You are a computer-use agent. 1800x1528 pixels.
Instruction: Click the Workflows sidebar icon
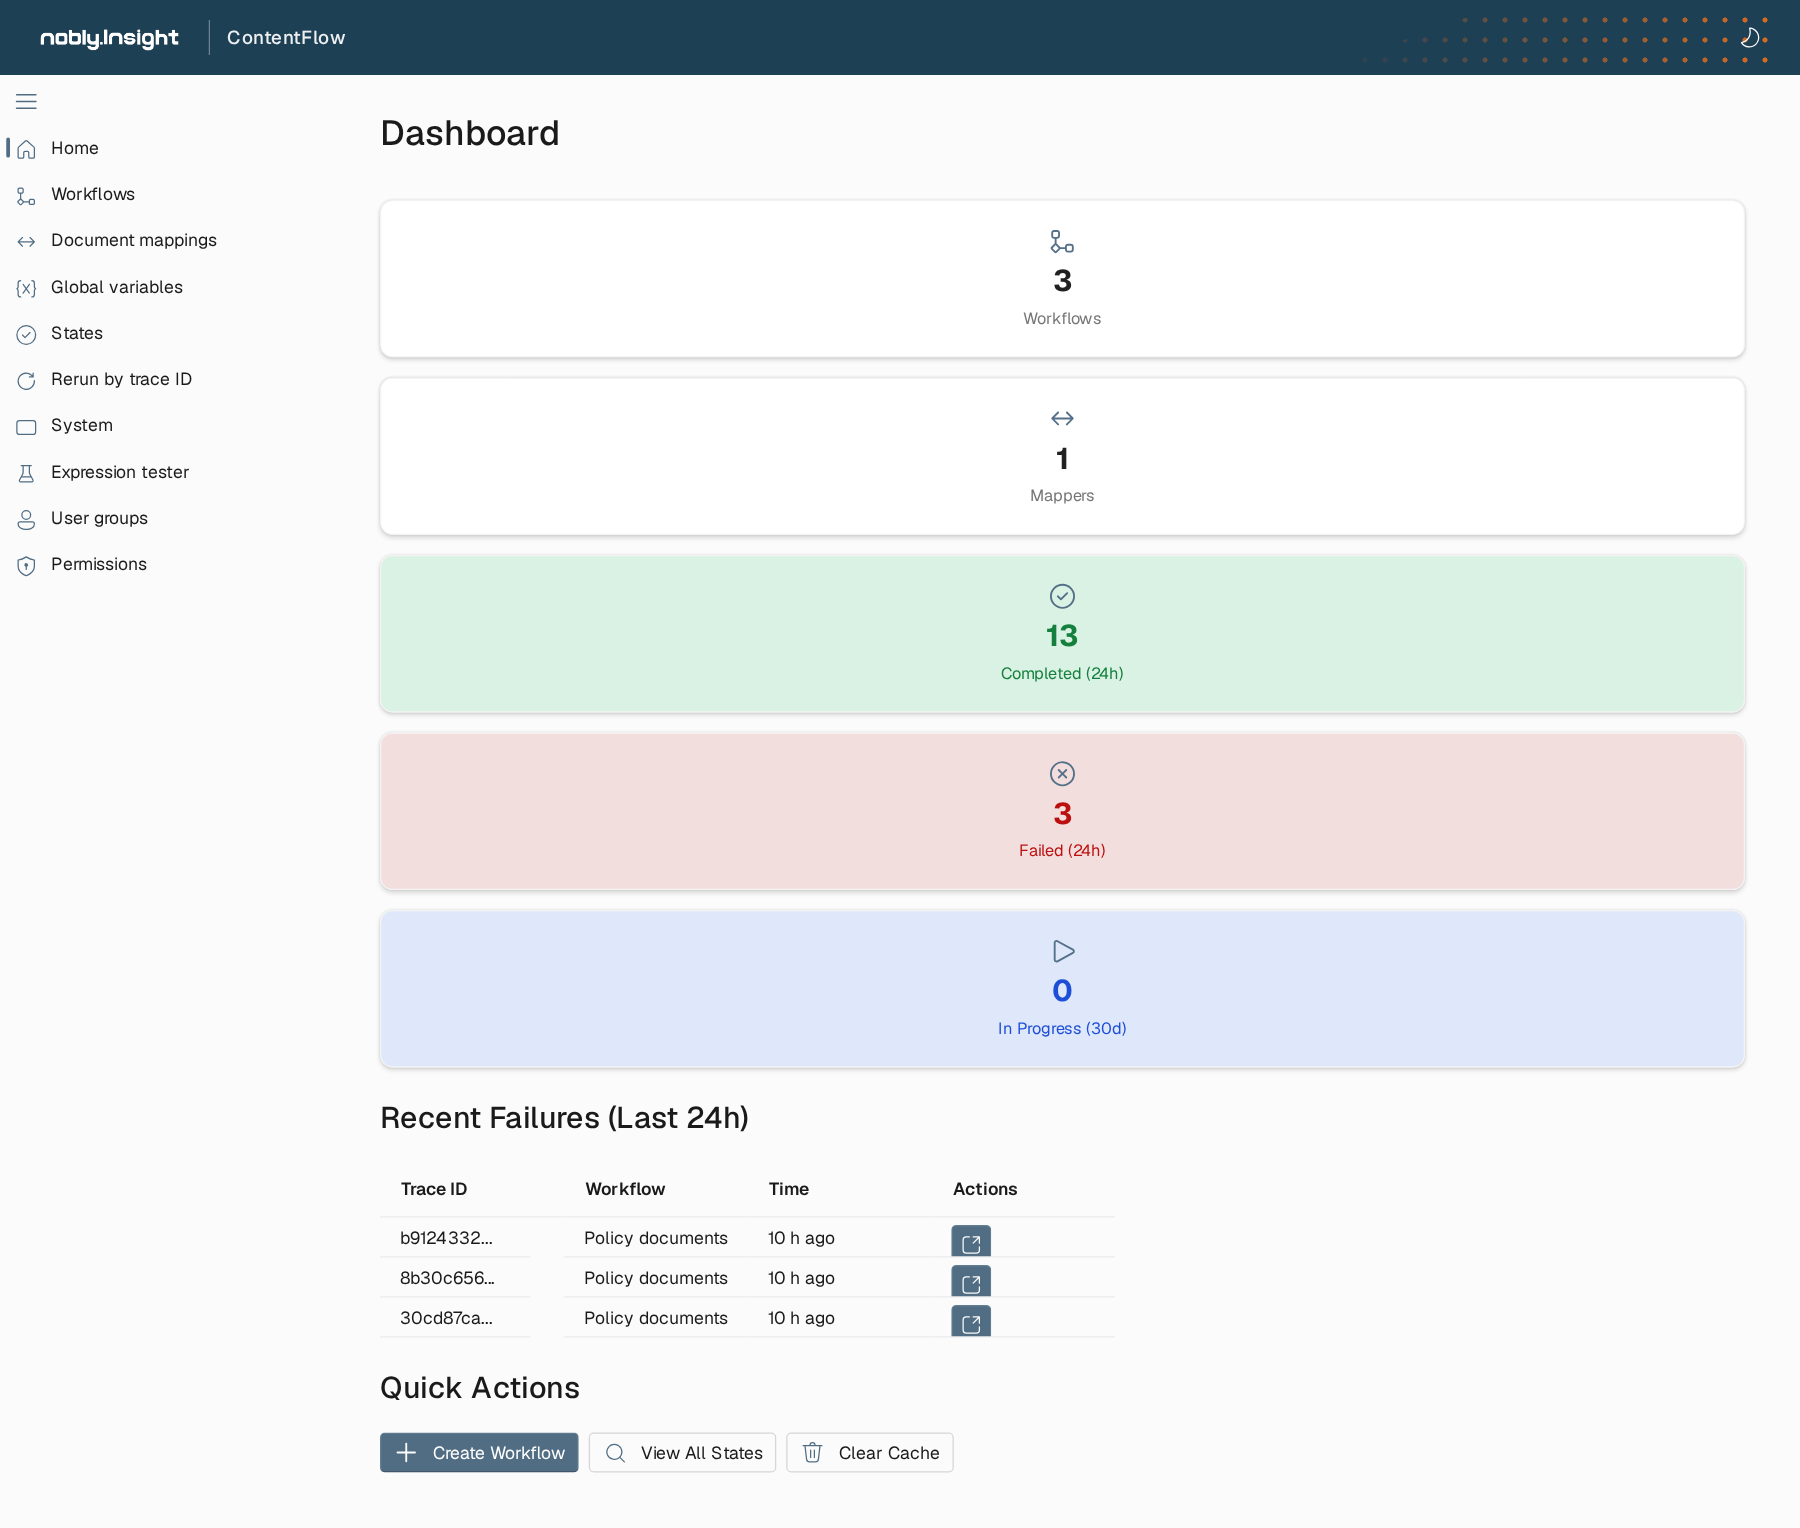(26, 195)
